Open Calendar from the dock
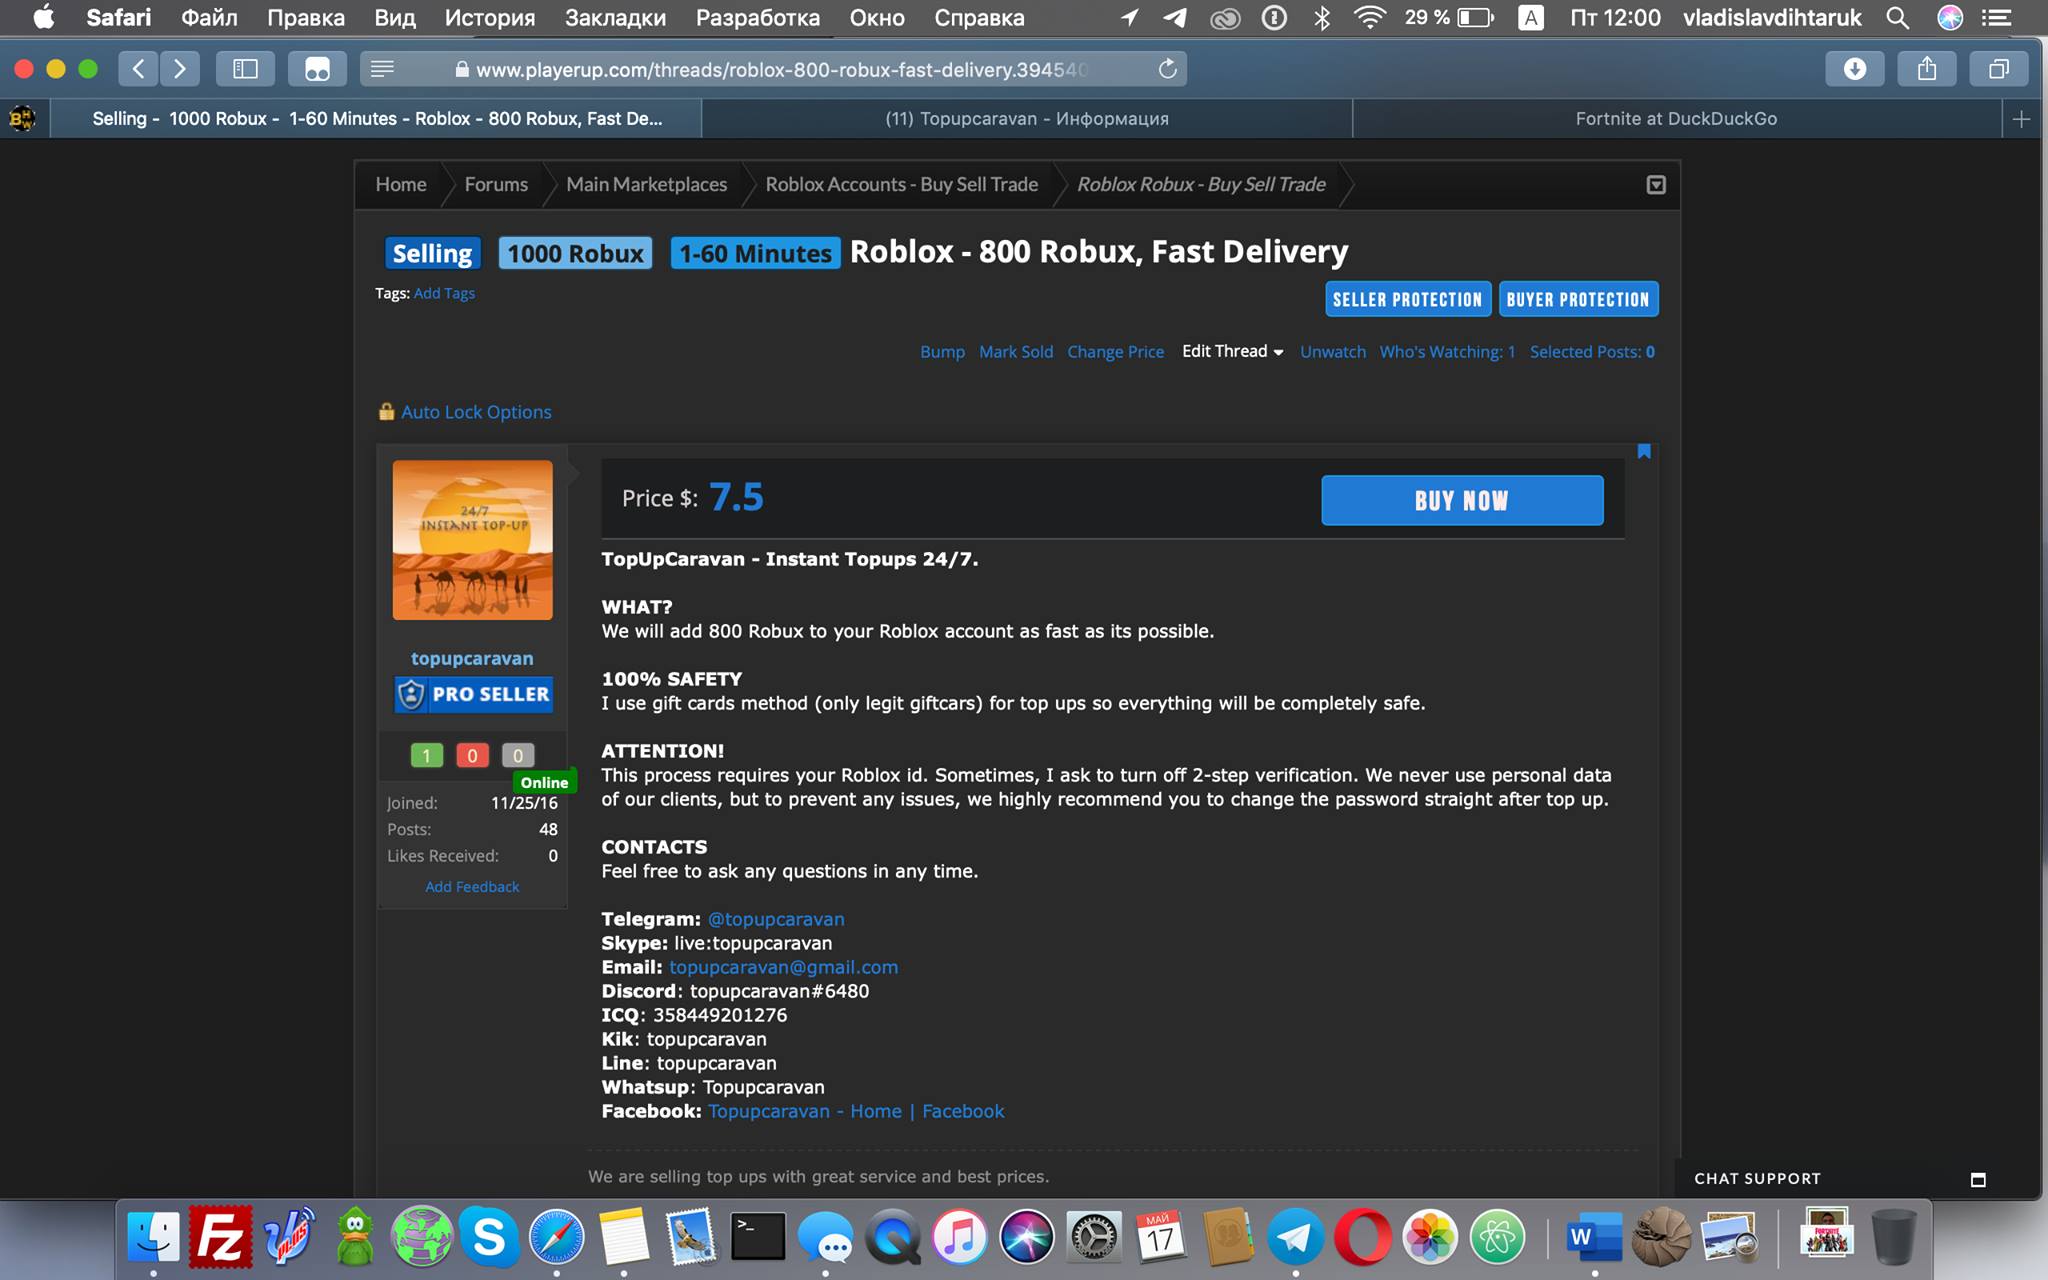Viewport: 2048px width, 1280px height. [1160, 1237]
